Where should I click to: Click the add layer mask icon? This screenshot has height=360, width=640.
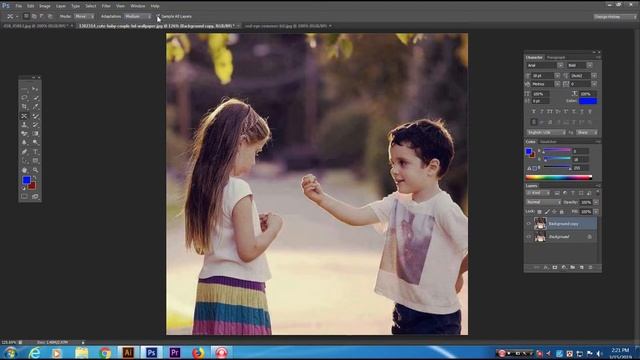tap(555, 267)
